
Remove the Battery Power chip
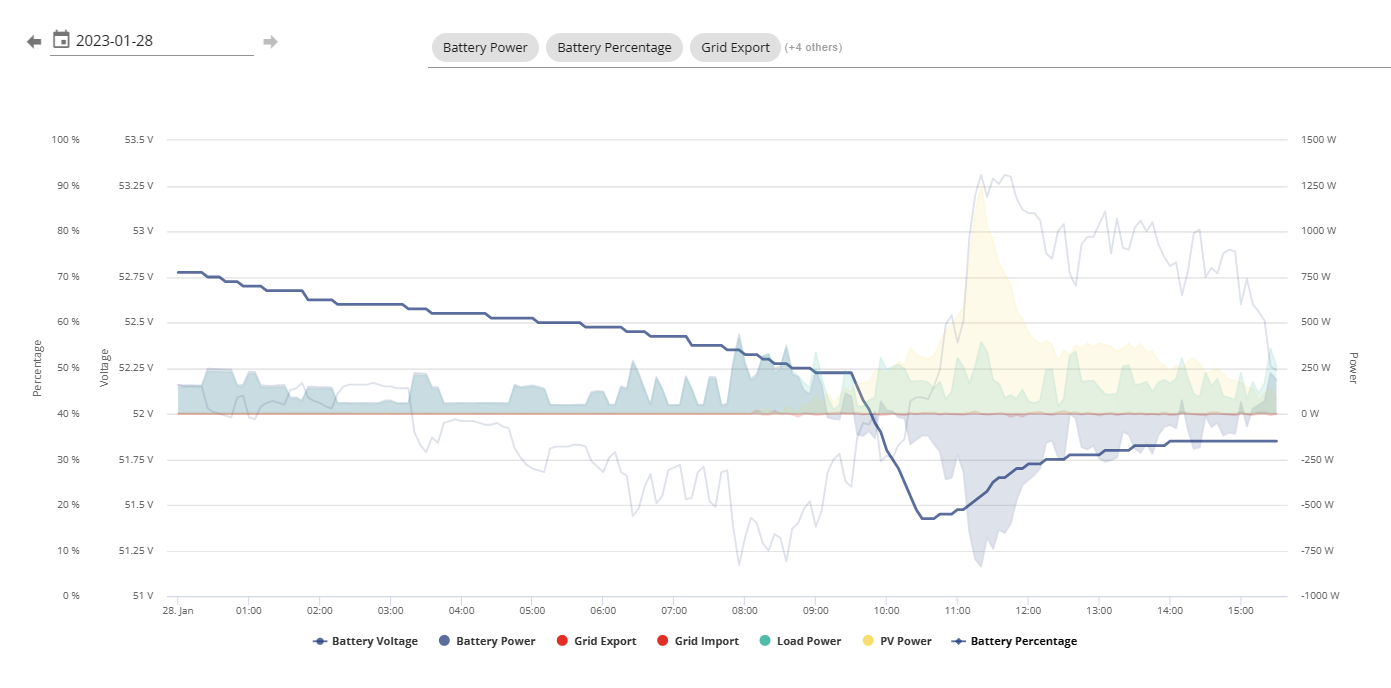point(485,47)
